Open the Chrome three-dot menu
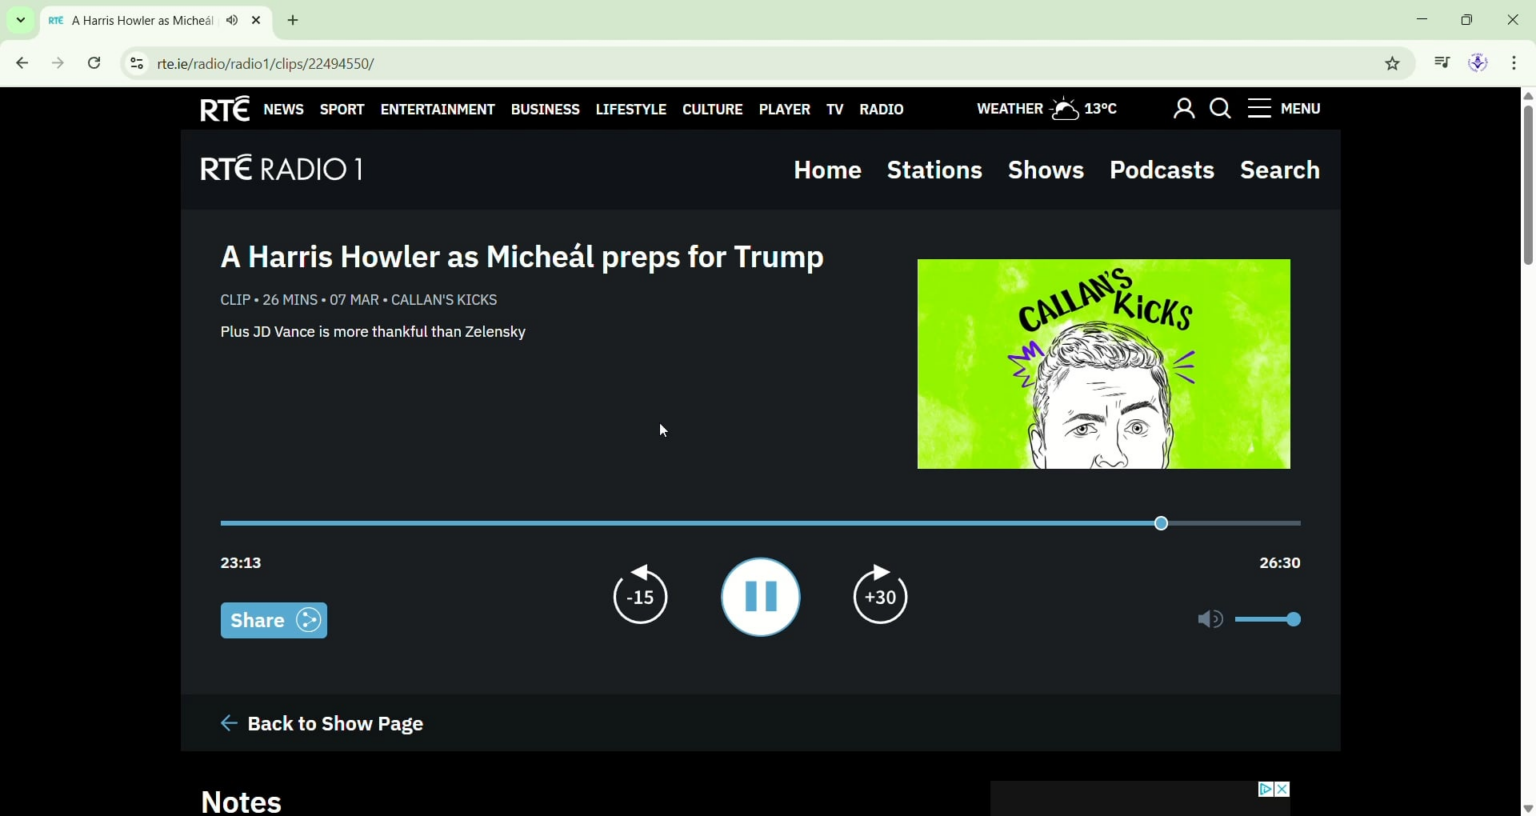 tap(1515, 64)
